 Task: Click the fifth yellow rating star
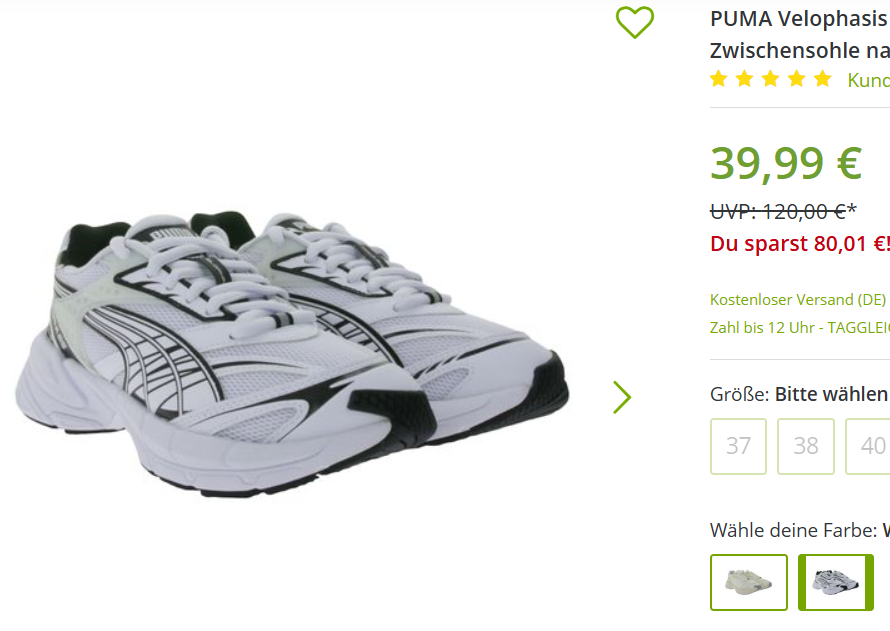(822, 78)
